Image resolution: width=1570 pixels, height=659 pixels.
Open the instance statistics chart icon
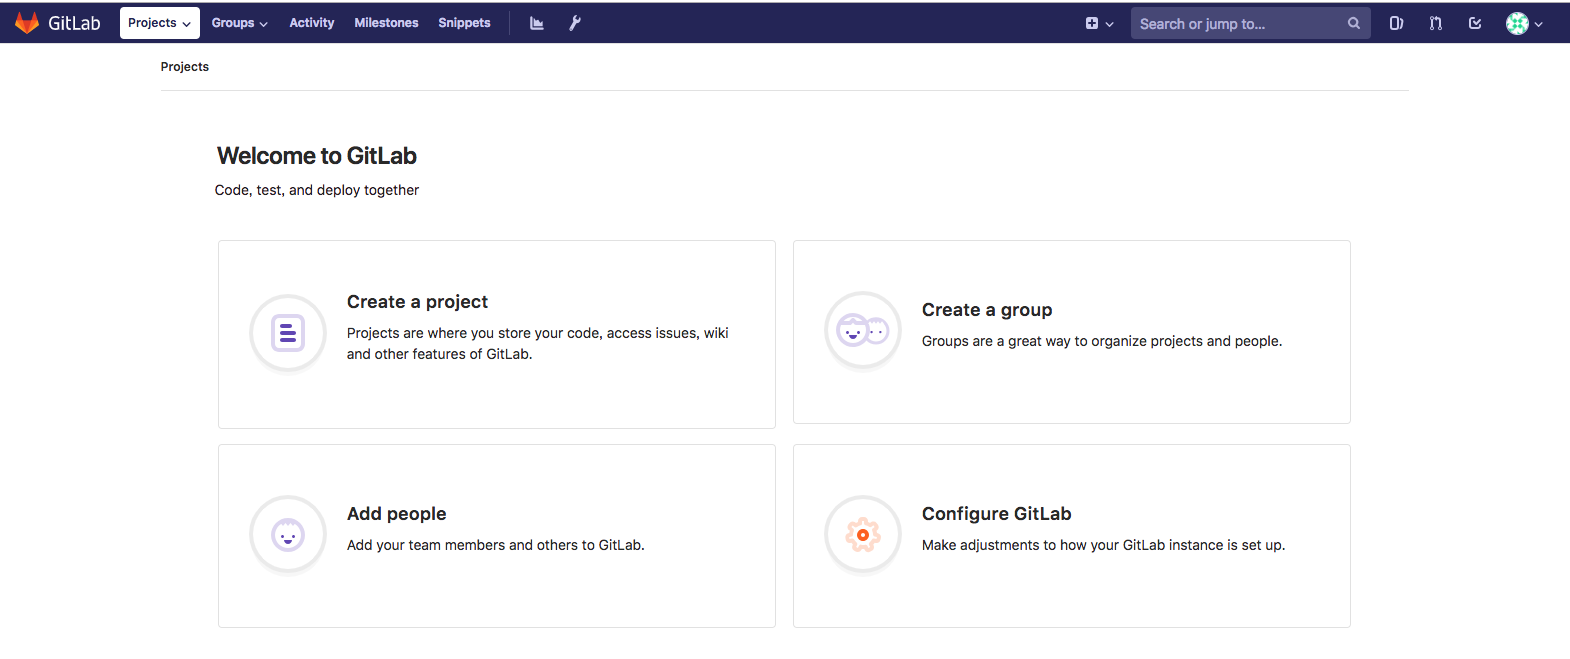click(537, 23)
